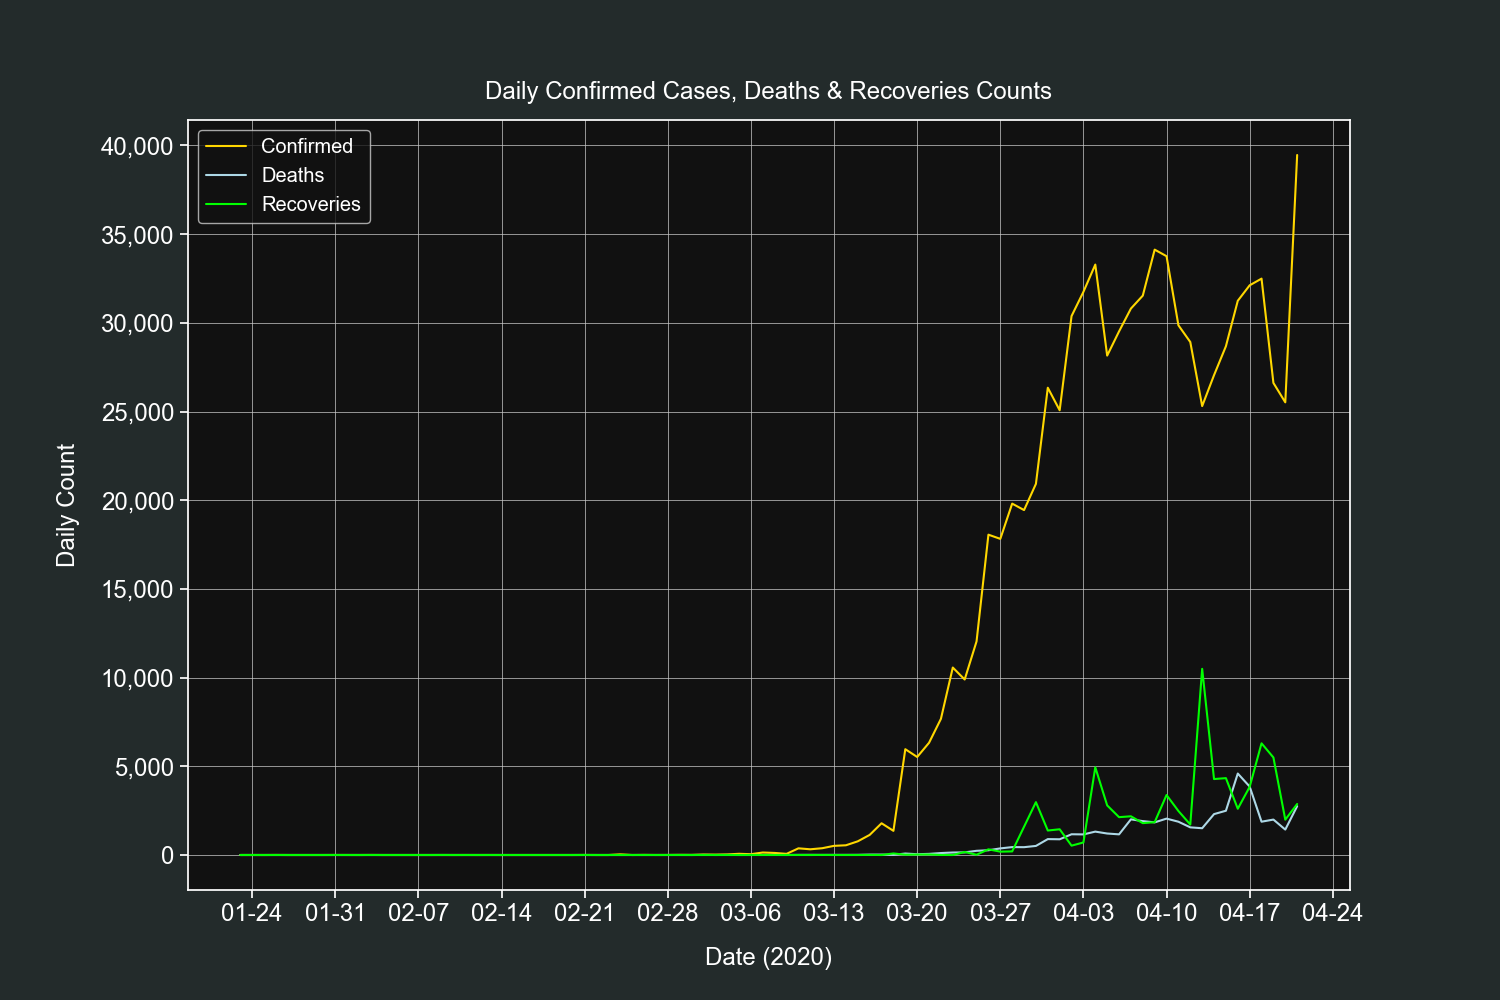Screen dimensions: 1500x1000
Task: Click the 5,000 y-axis tick label
Action: [144, 767]
